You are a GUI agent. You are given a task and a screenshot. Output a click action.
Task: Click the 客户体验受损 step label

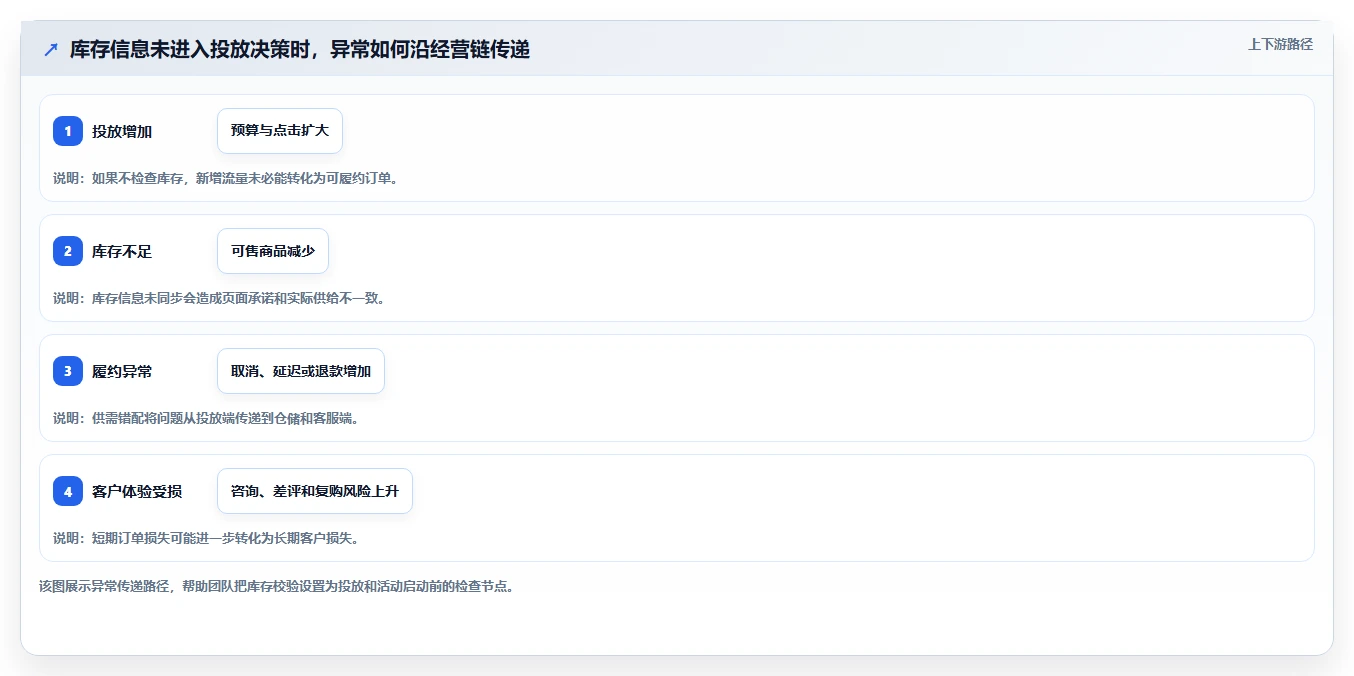click(137, 491)
